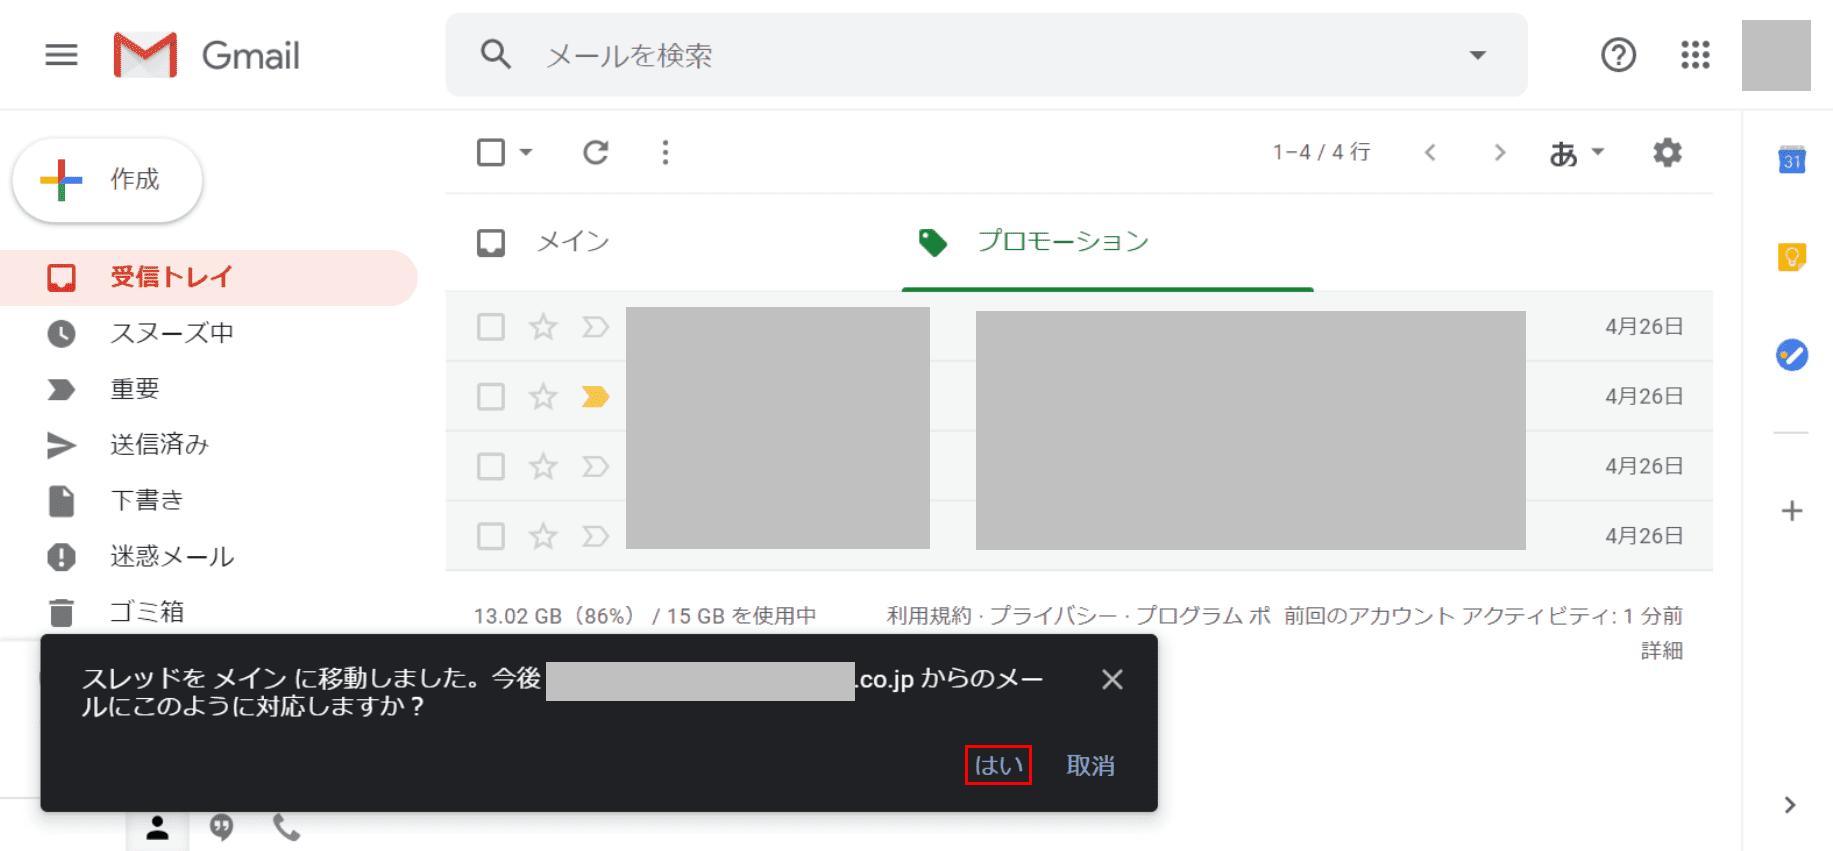Open the 利用規約 link

point(929,616)
